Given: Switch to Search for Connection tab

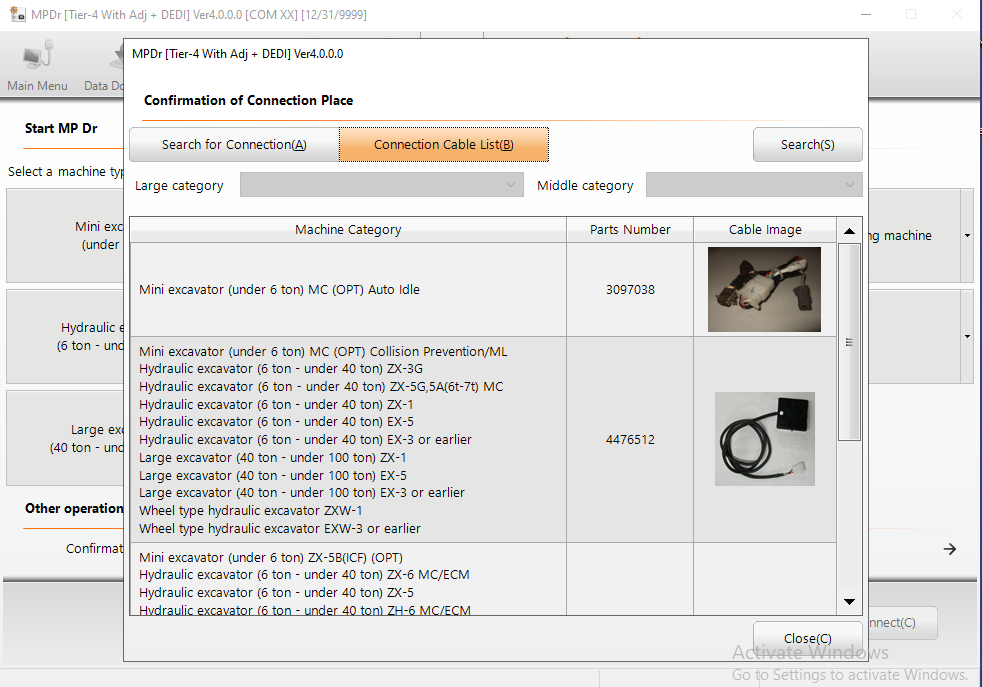Looking at the screenshot, I should 234,145.
